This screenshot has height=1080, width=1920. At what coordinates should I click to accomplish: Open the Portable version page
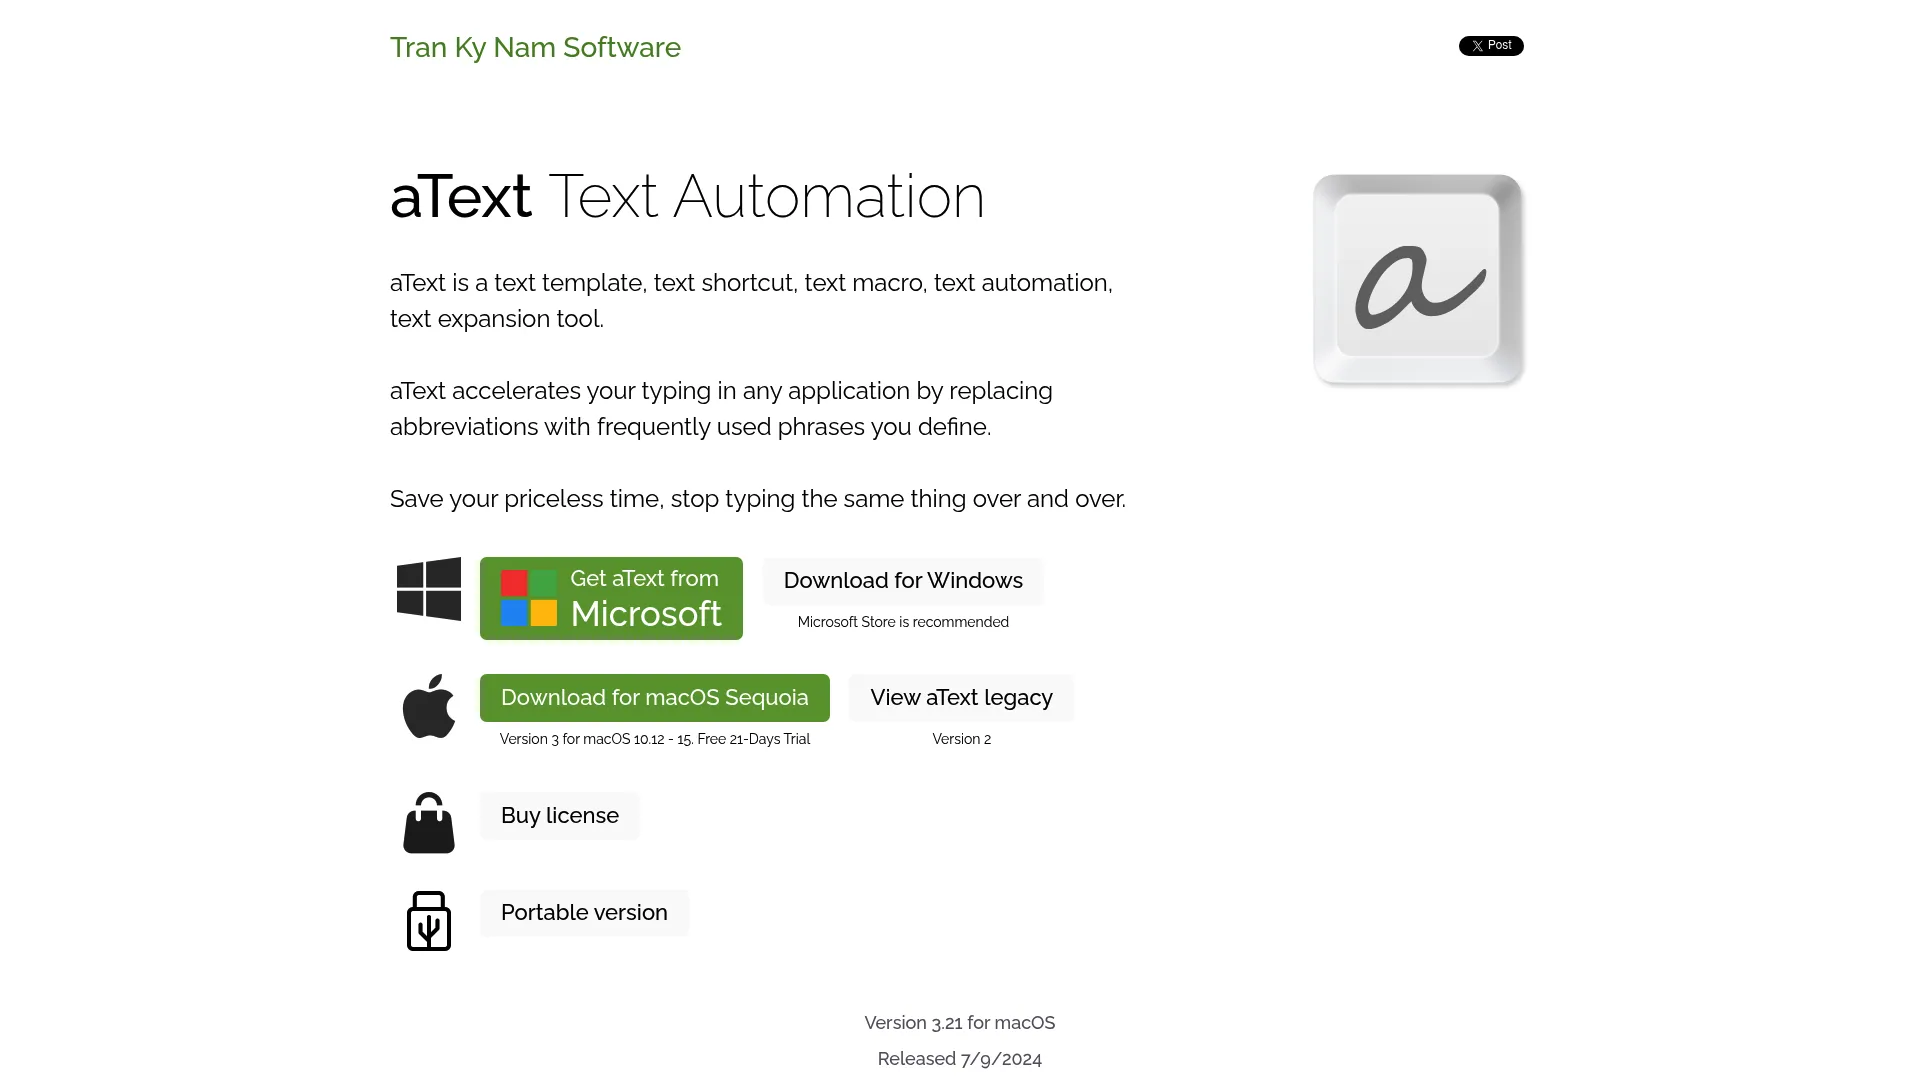[584, 913]
